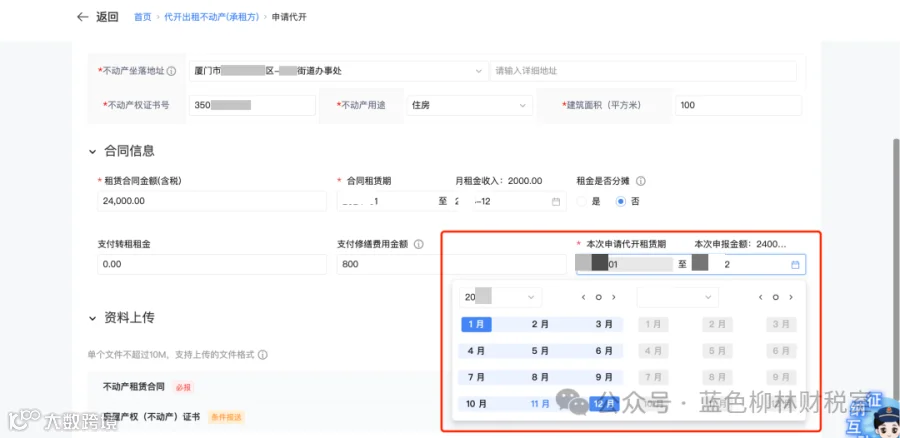Screen dimensions: 900x438
Task: Click the calendar icon in 本次申请代开租赁期 field
Action: [795, 265]
